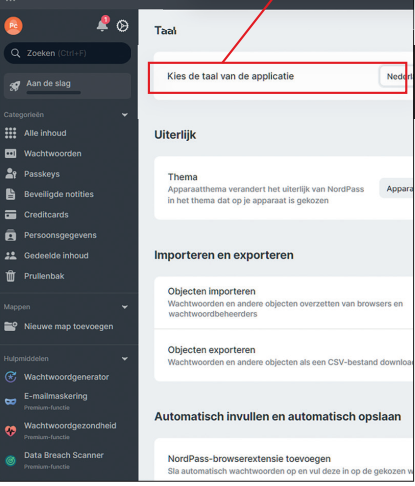Open Wachtwoorden from the sidebar
The width and height of the screenshot is (415, 486).
[x=52, y=154]
